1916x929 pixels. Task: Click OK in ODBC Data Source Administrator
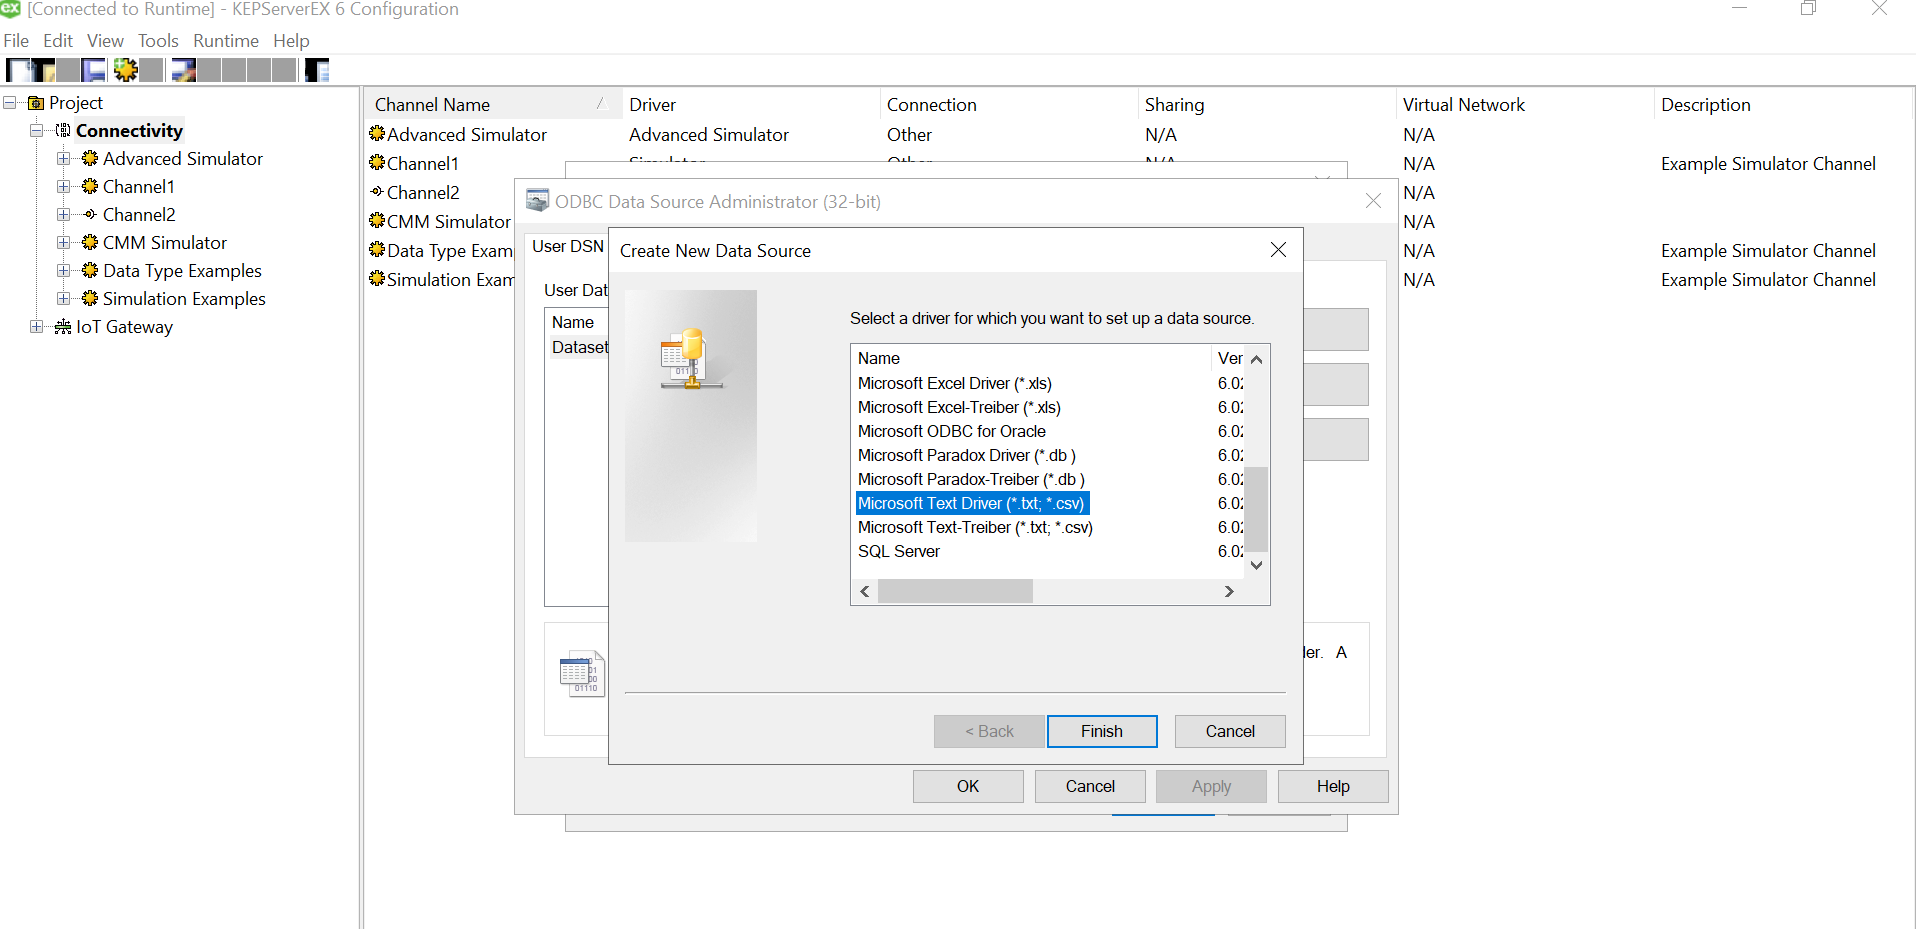[967, 787]
